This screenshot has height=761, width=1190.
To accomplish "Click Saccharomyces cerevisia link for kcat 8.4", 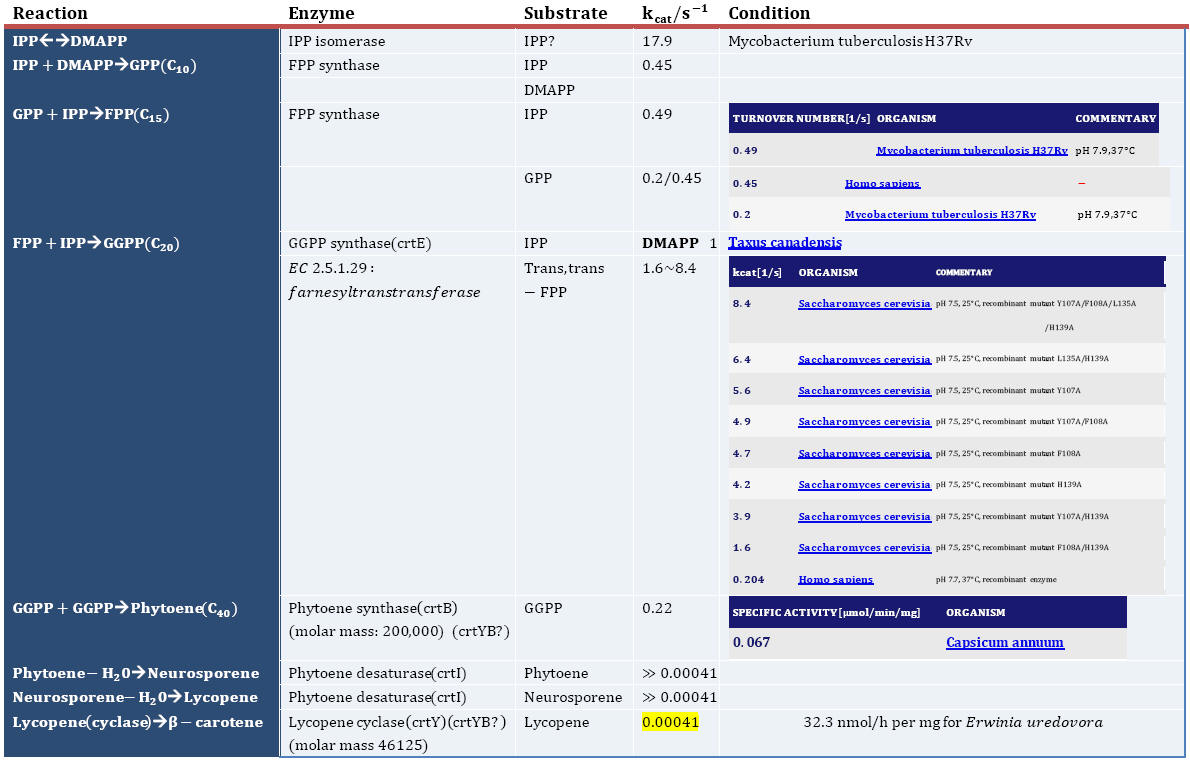I will tap(864, 303).
